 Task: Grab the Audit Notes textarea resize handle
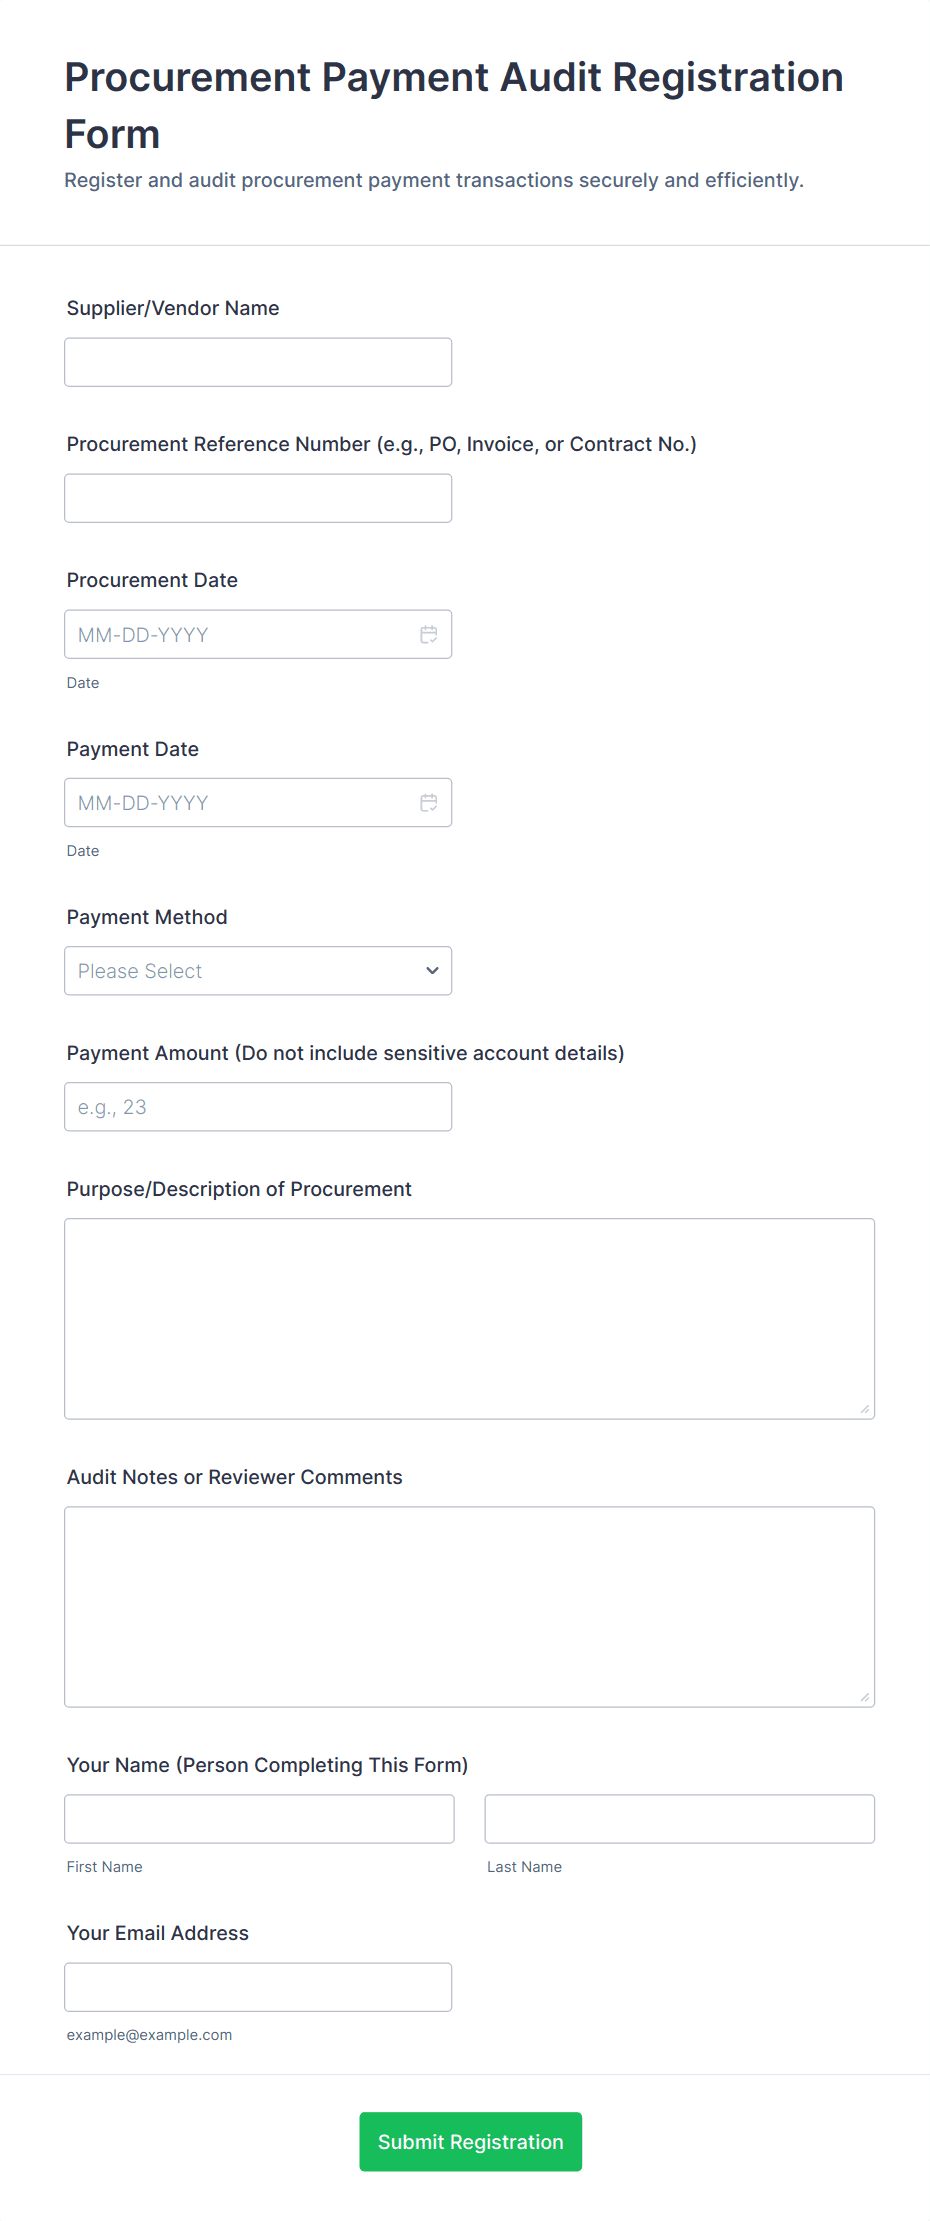[864, 1697]
